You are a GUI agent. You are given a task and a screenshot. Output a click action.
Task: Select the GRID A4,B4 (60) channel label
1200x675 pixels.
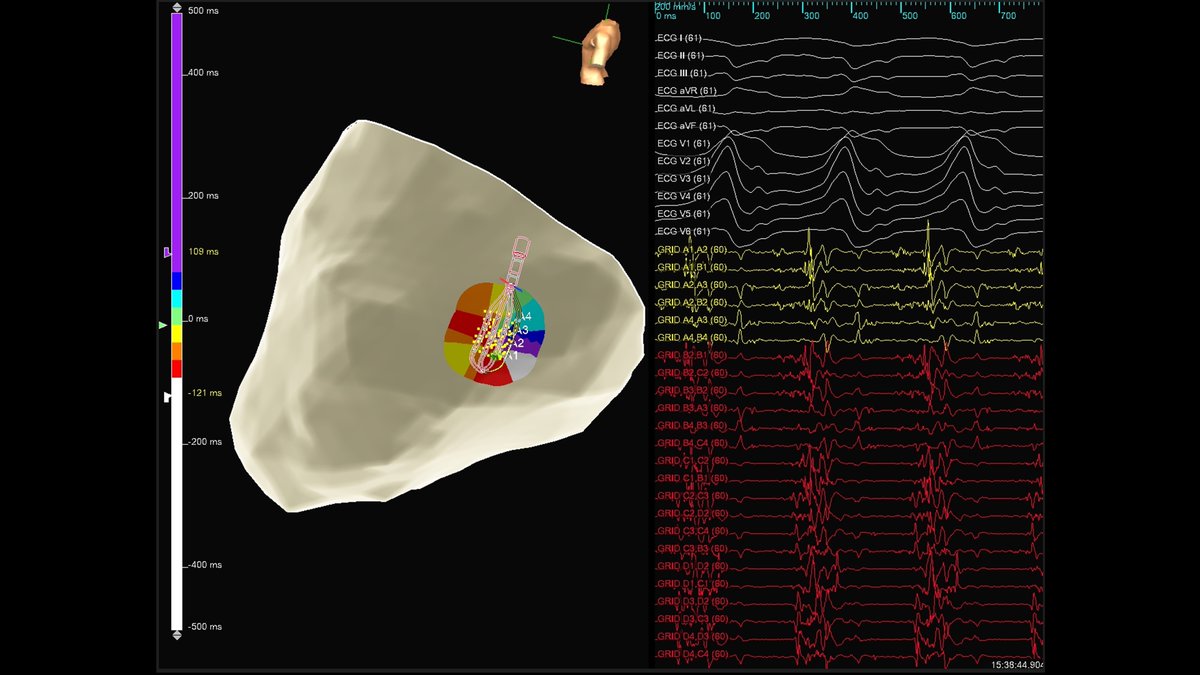[x=691, y=337]
